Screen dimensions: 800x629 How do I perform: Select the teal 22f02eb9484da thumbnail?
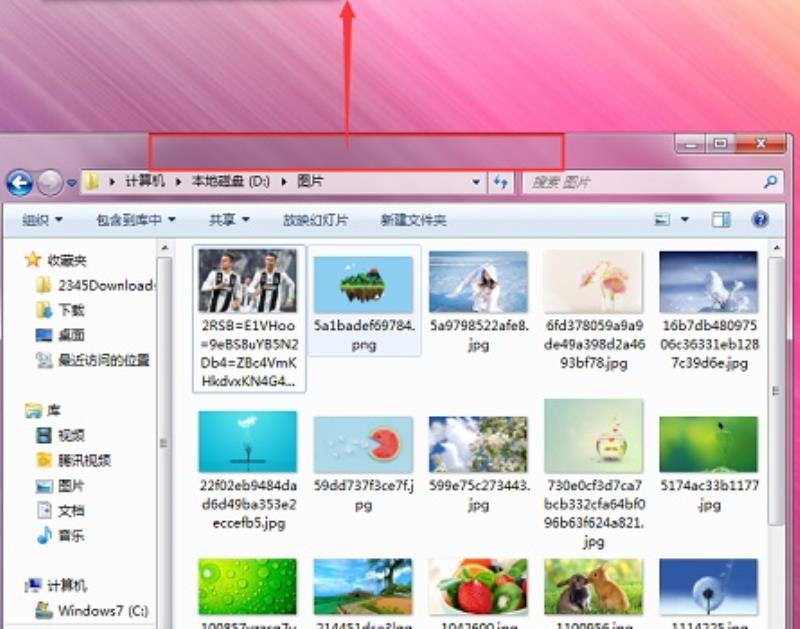[248, 442]
